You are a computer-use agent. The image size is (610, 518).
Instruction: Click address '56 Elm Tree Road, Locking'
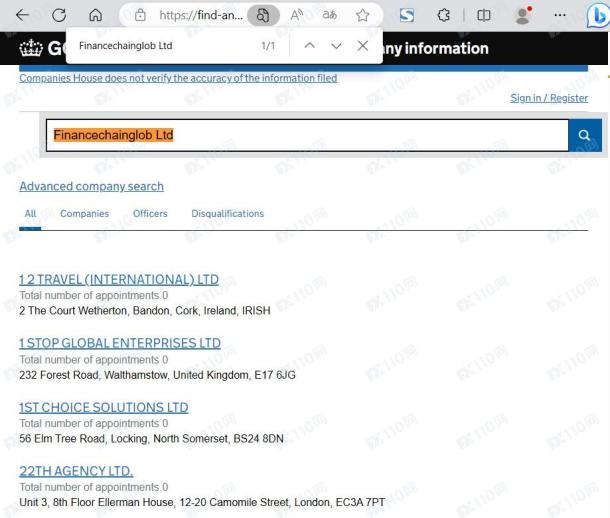click(151, 439)
